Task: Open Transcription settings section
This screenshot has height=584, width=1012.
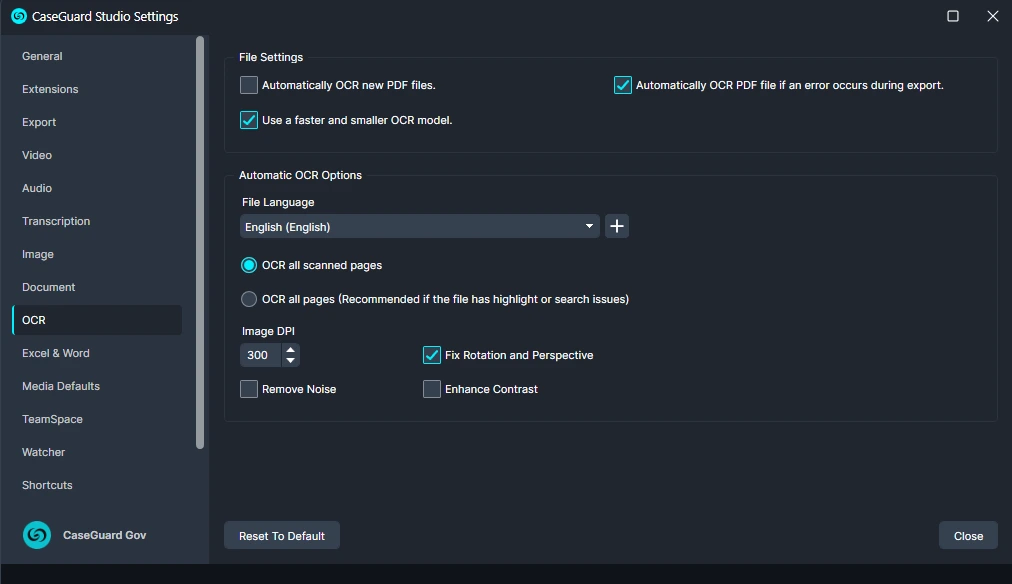Action: click(x=97, y=221)
